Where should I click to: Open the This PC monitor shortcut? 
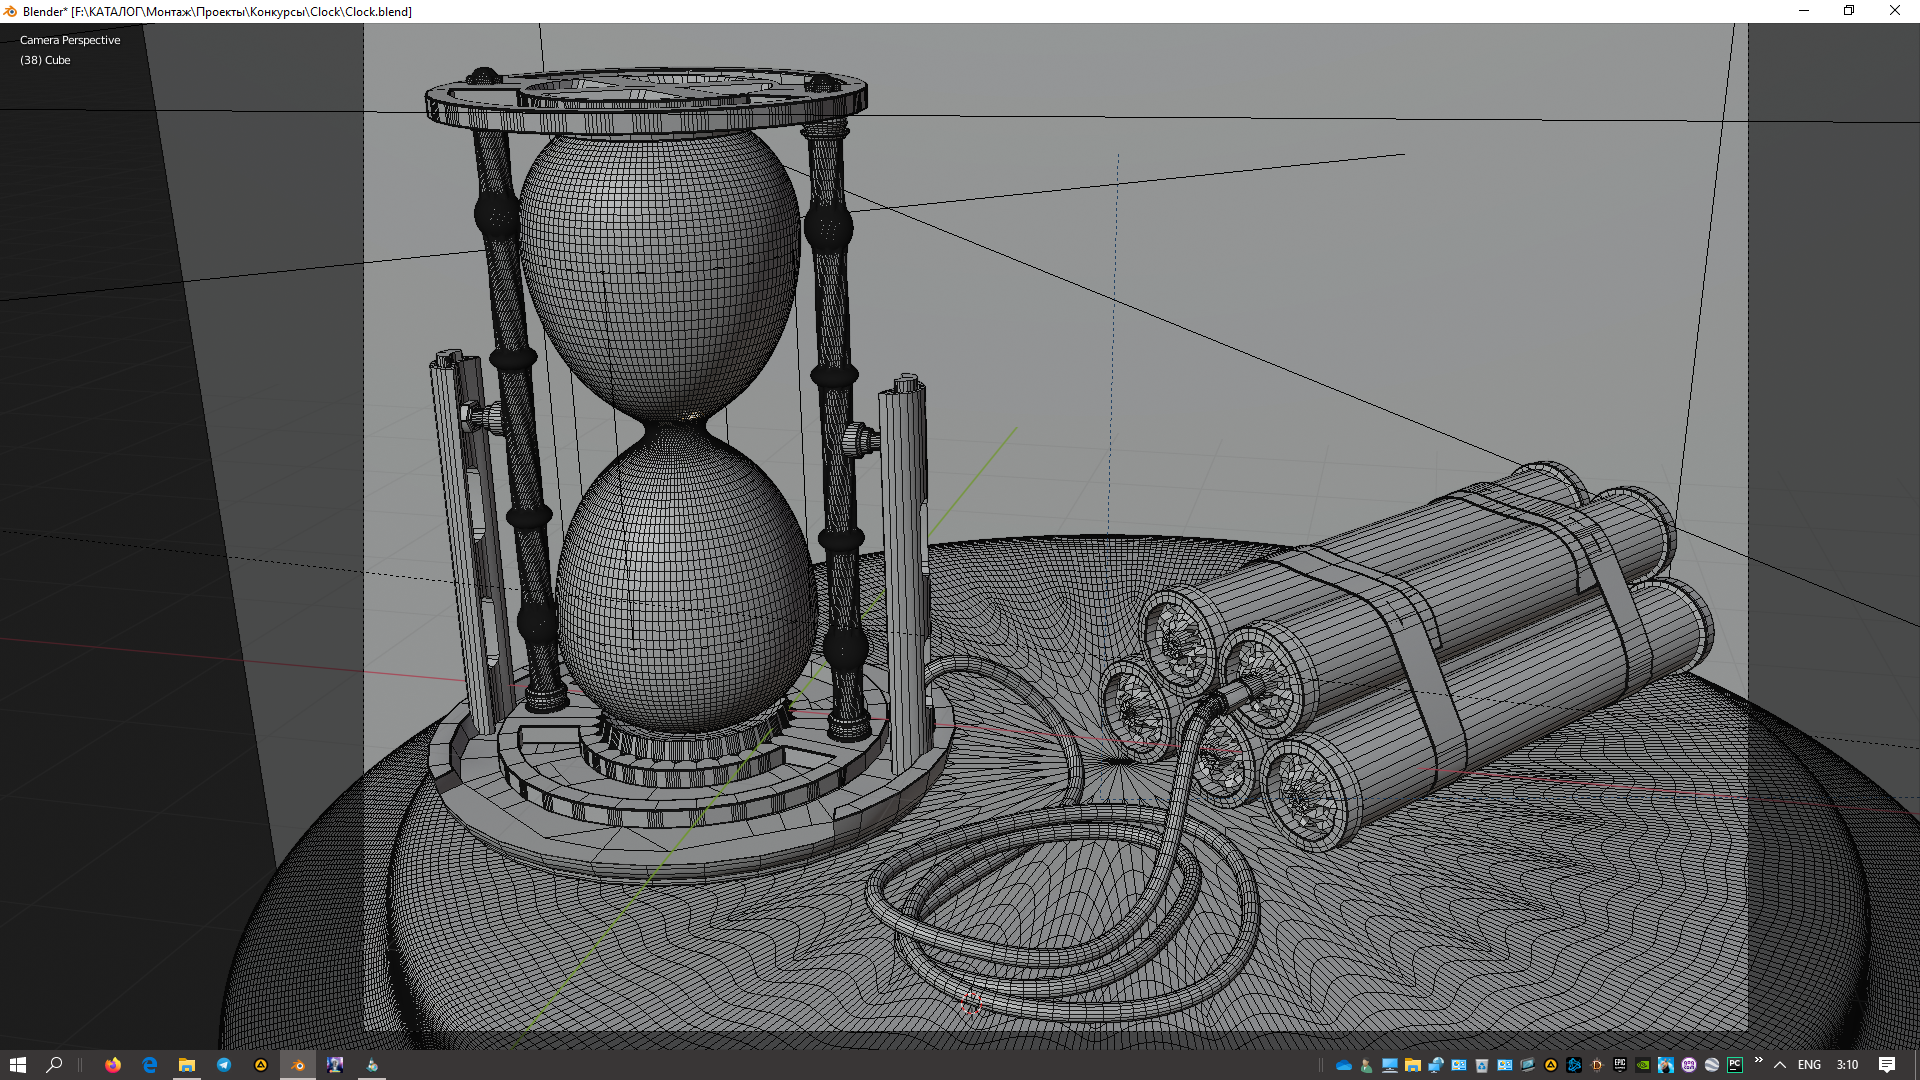(1390, 1065)
